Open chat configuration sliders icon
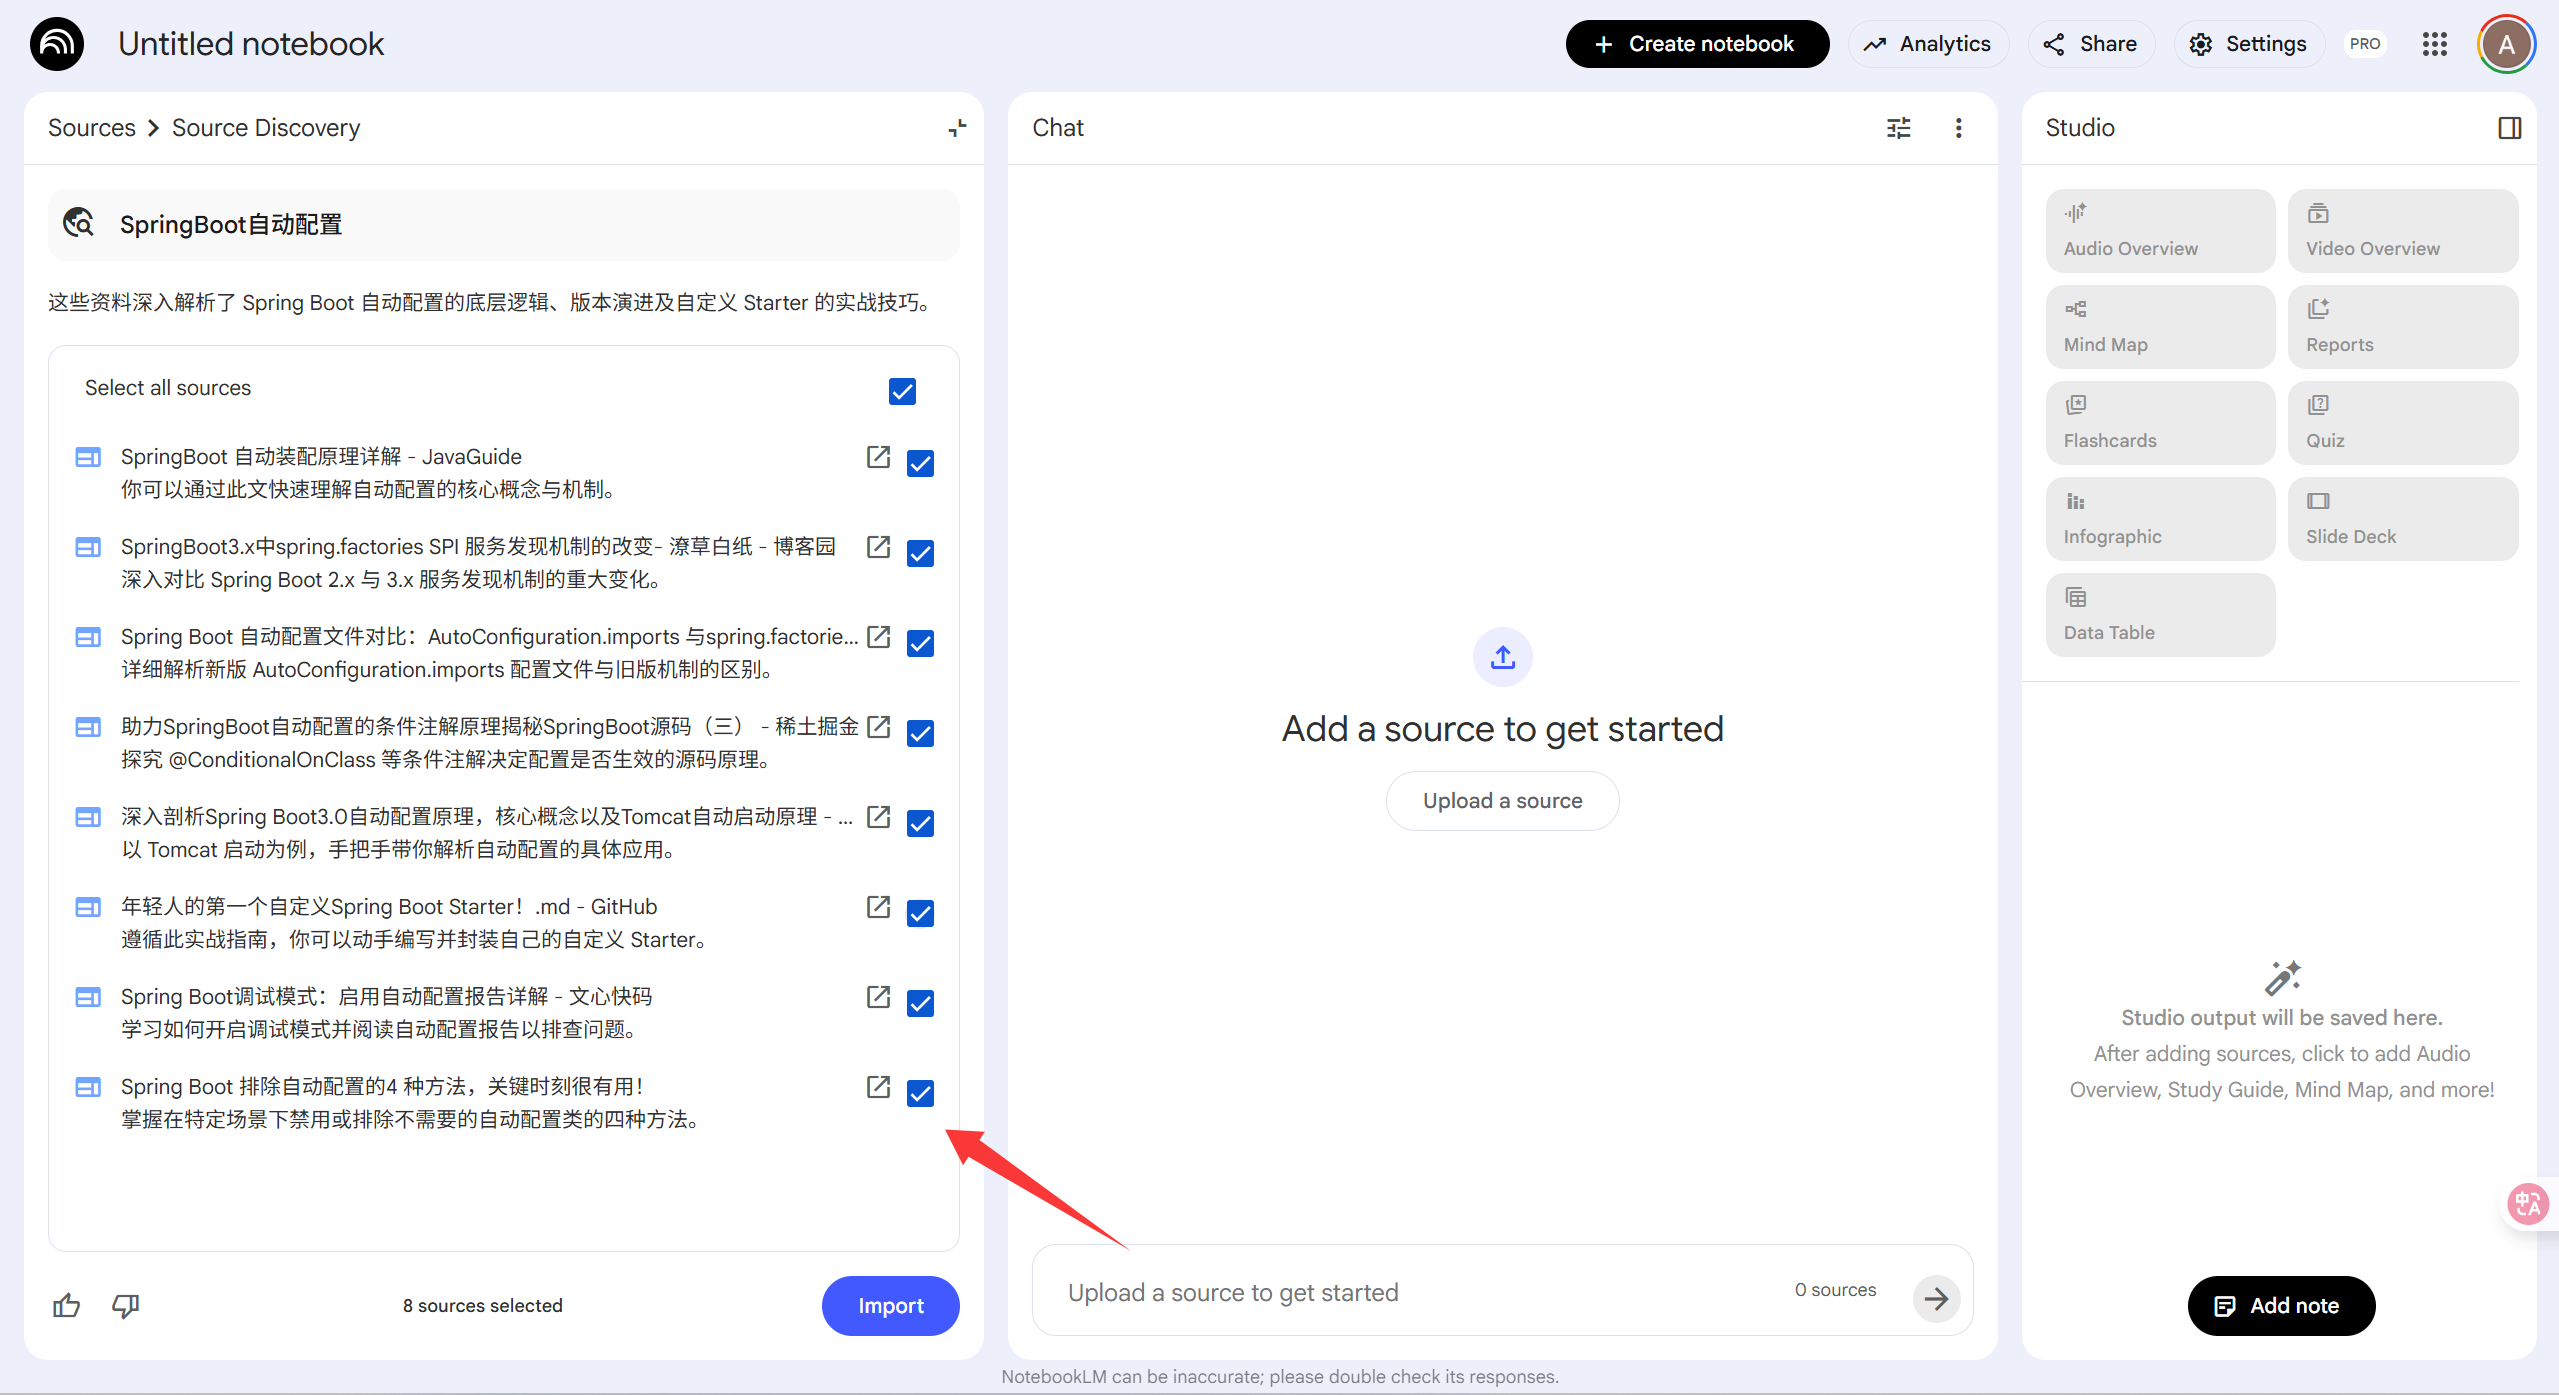 click(x=1898, y=128)
